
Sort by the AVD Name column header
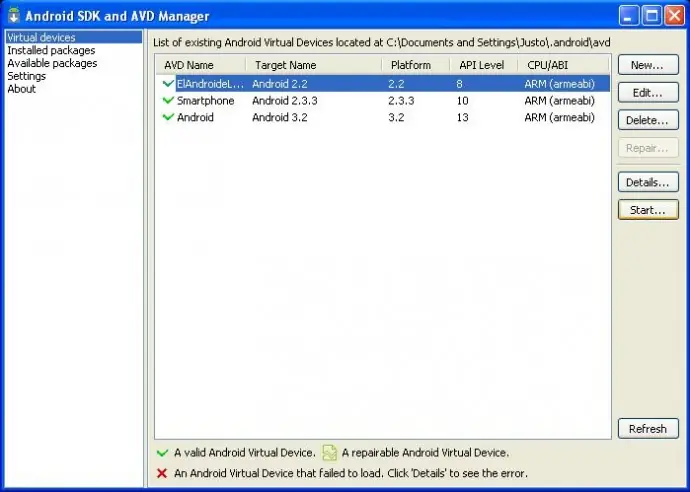pyautogui.click(x=201, y=65)
